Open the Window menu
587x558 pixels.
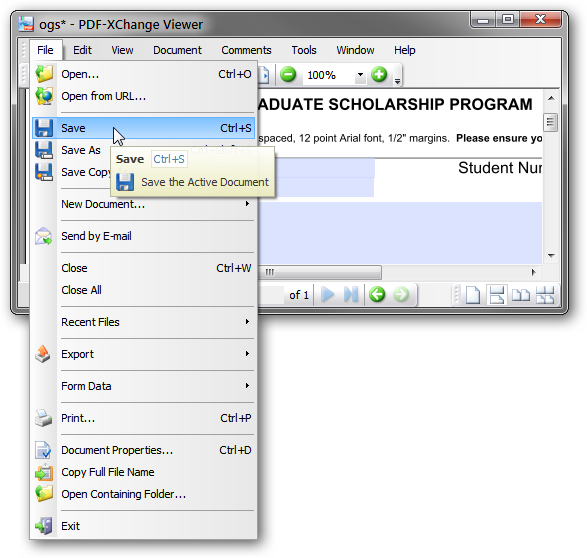point(355,50)
